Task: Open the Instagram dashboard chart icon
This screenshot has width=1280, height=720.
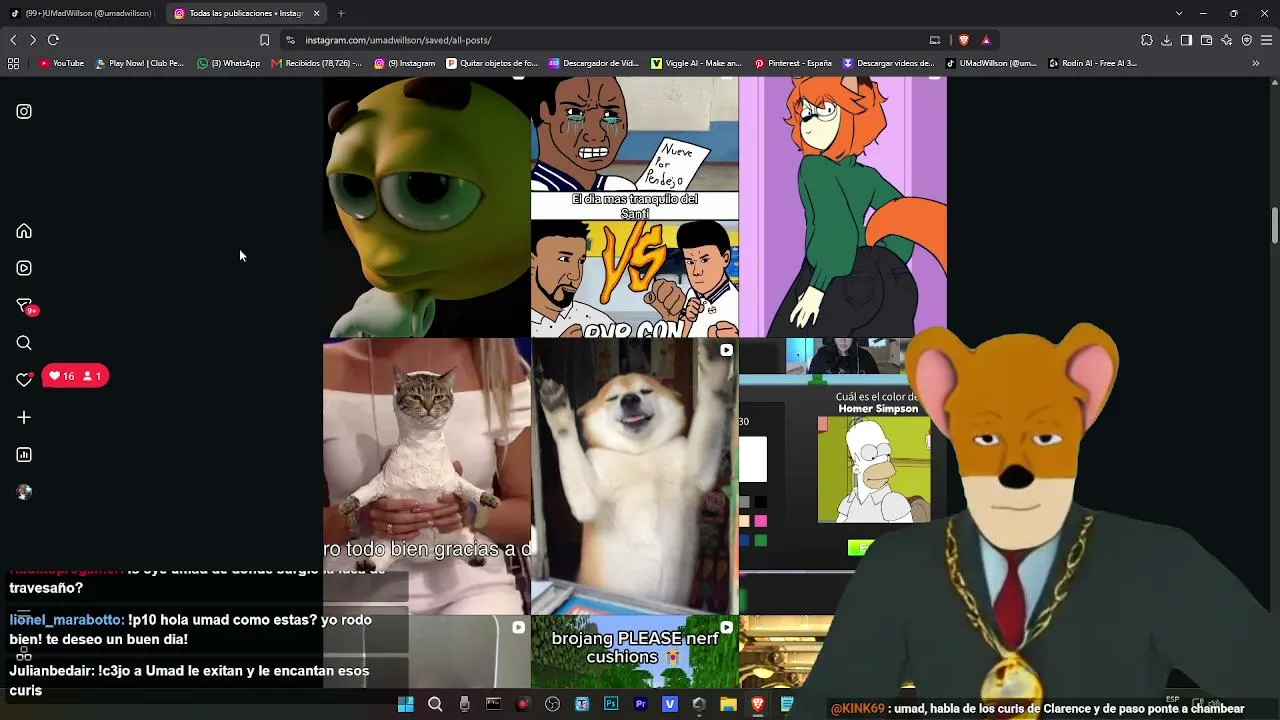Action: click(x=24, y=455)
